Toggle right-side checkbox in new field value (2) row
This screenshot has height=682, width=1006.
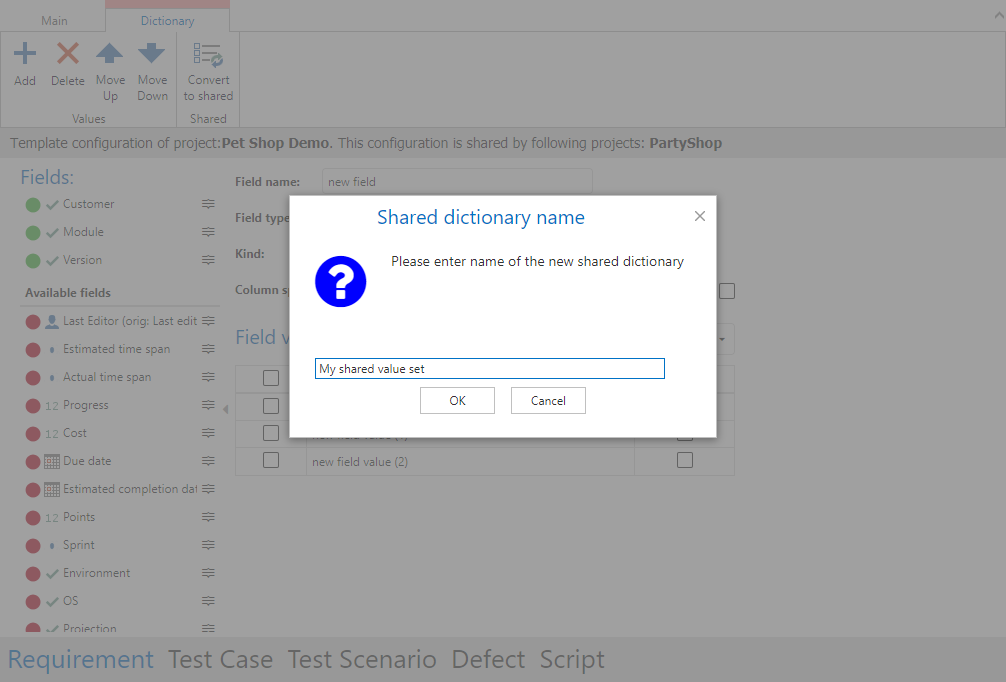(685, 461)
